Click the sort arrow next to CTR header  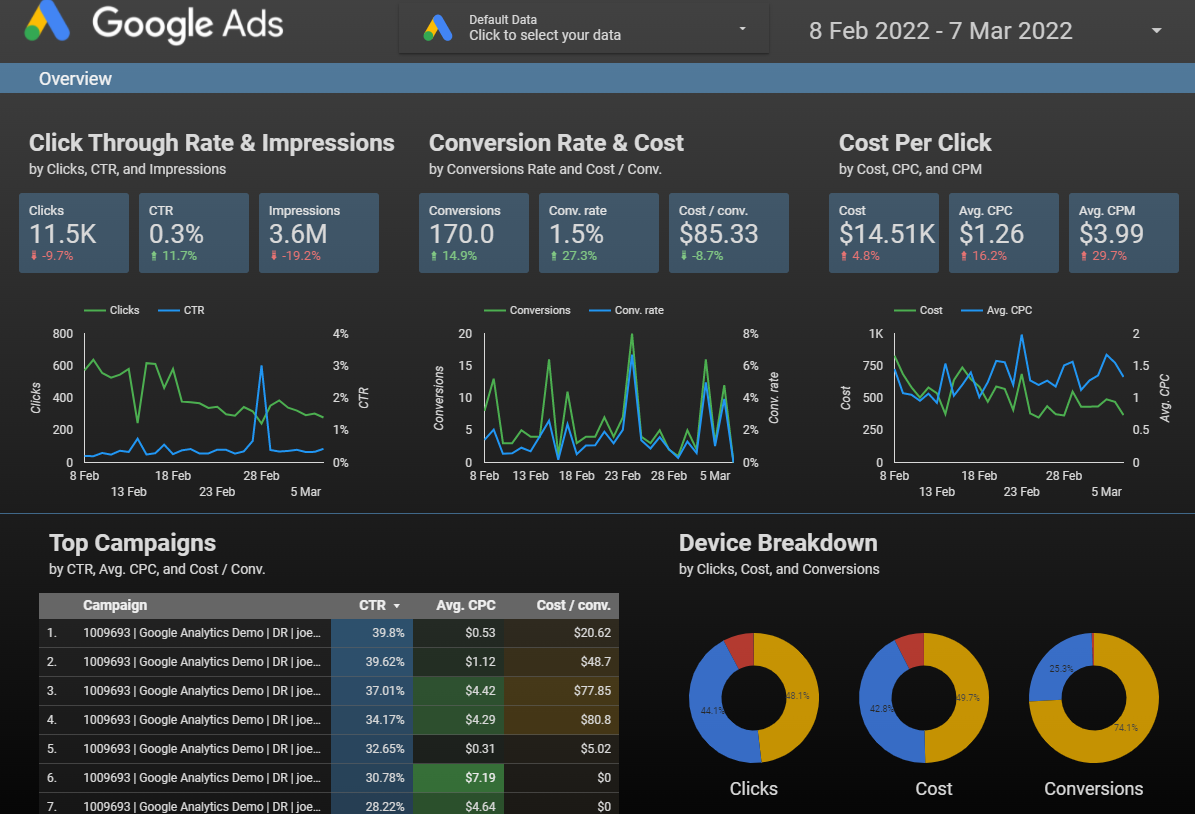click(x=396, y=606)
